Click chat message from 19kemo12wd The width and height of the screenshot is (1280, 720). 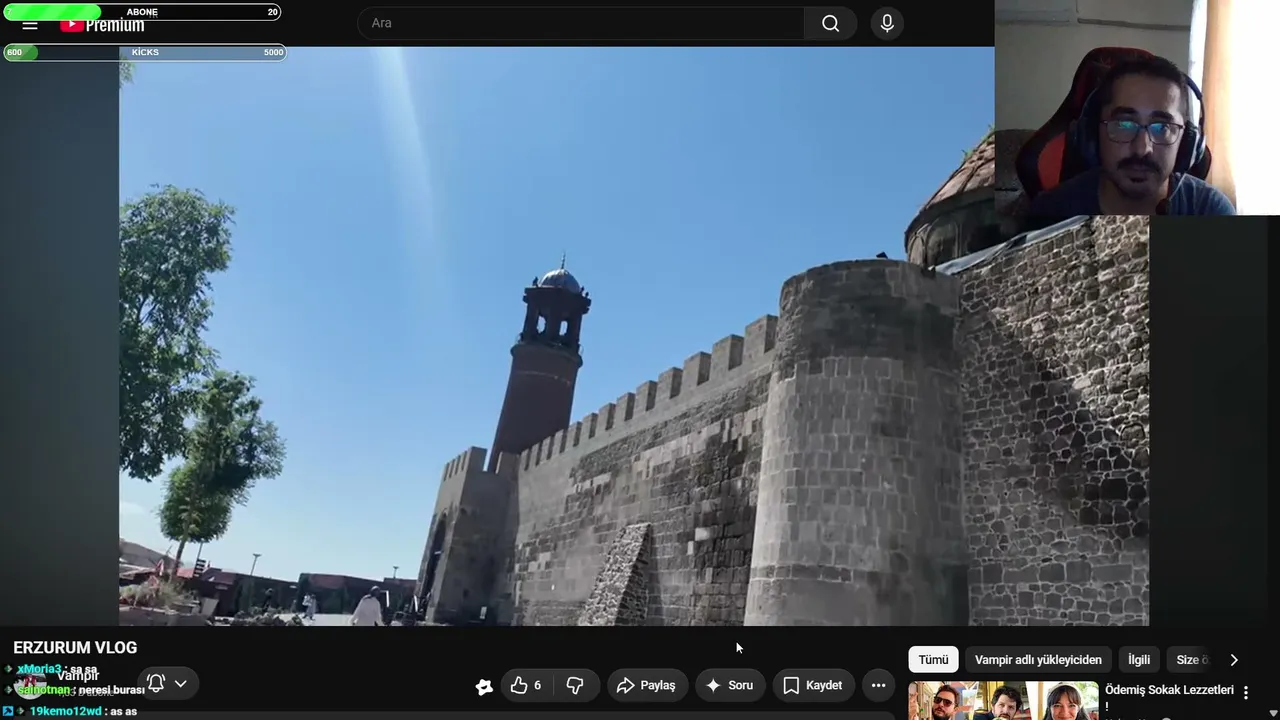coord(71,711)
